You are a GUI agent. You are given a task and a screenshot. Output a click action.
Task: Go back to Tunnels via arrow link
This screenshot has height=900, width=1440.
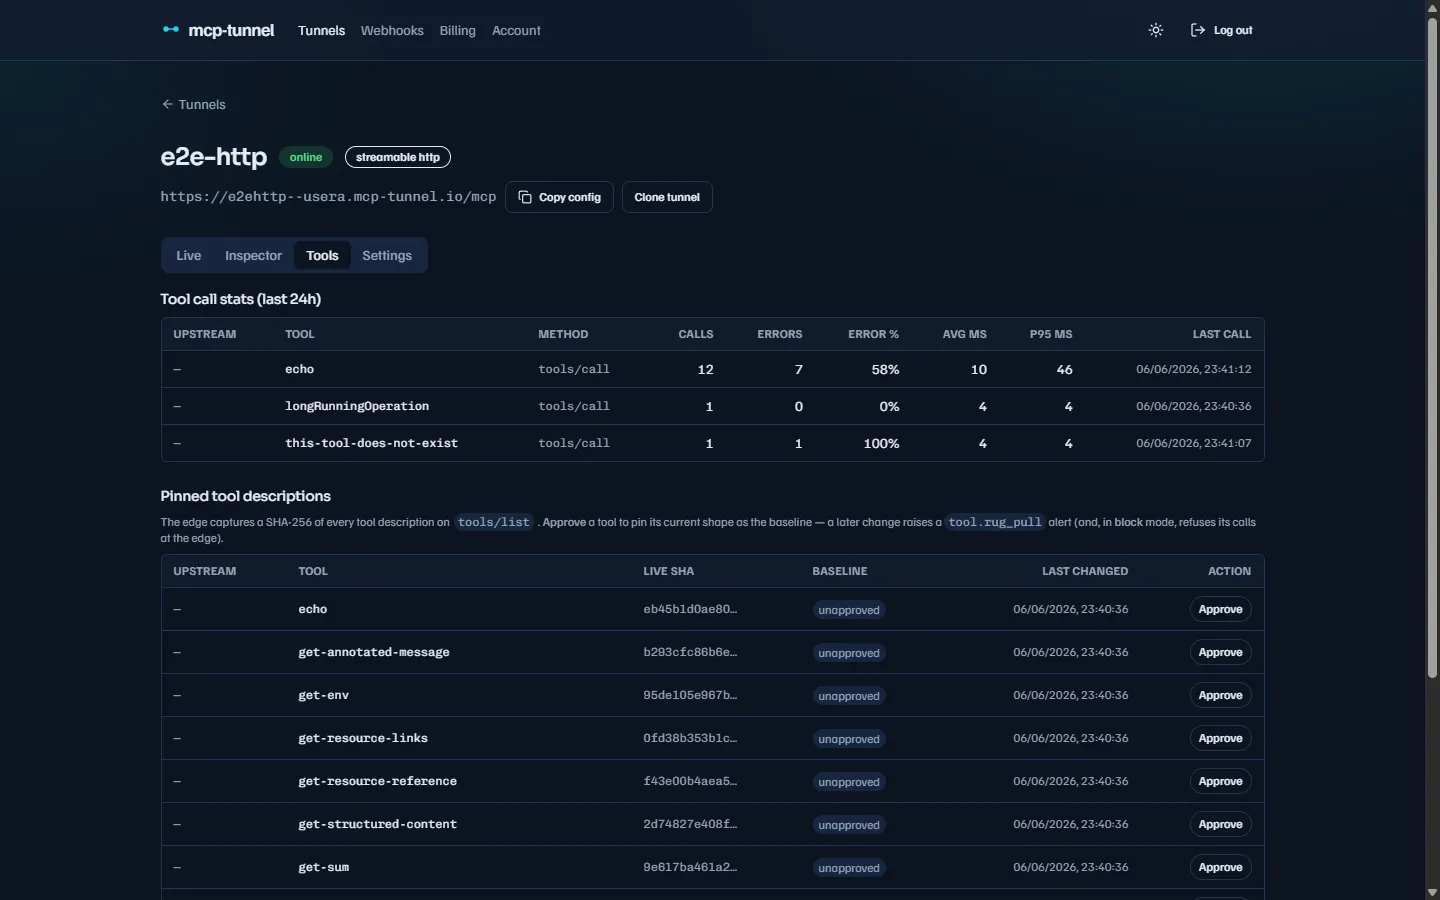[194, 104]
